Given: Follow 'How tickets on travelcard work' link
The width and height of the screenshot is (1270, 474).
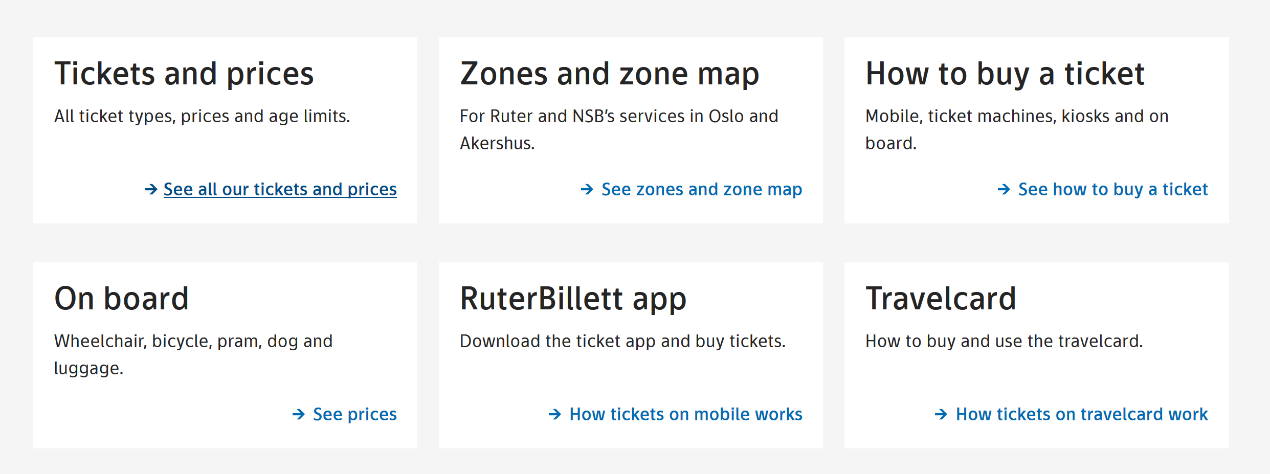Looking at the screenshot, I should [x=1082, y=414].
